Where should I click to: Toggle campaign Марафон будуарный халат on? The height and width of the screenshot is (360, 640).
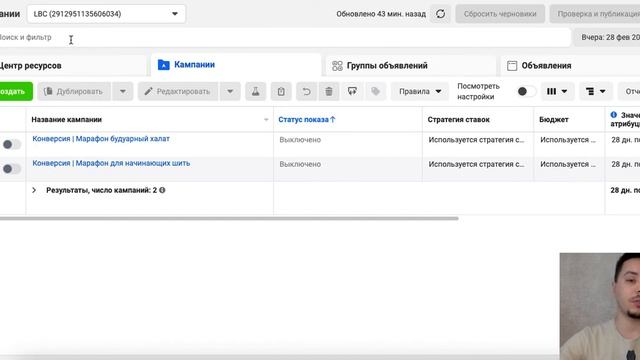[11, 144]
